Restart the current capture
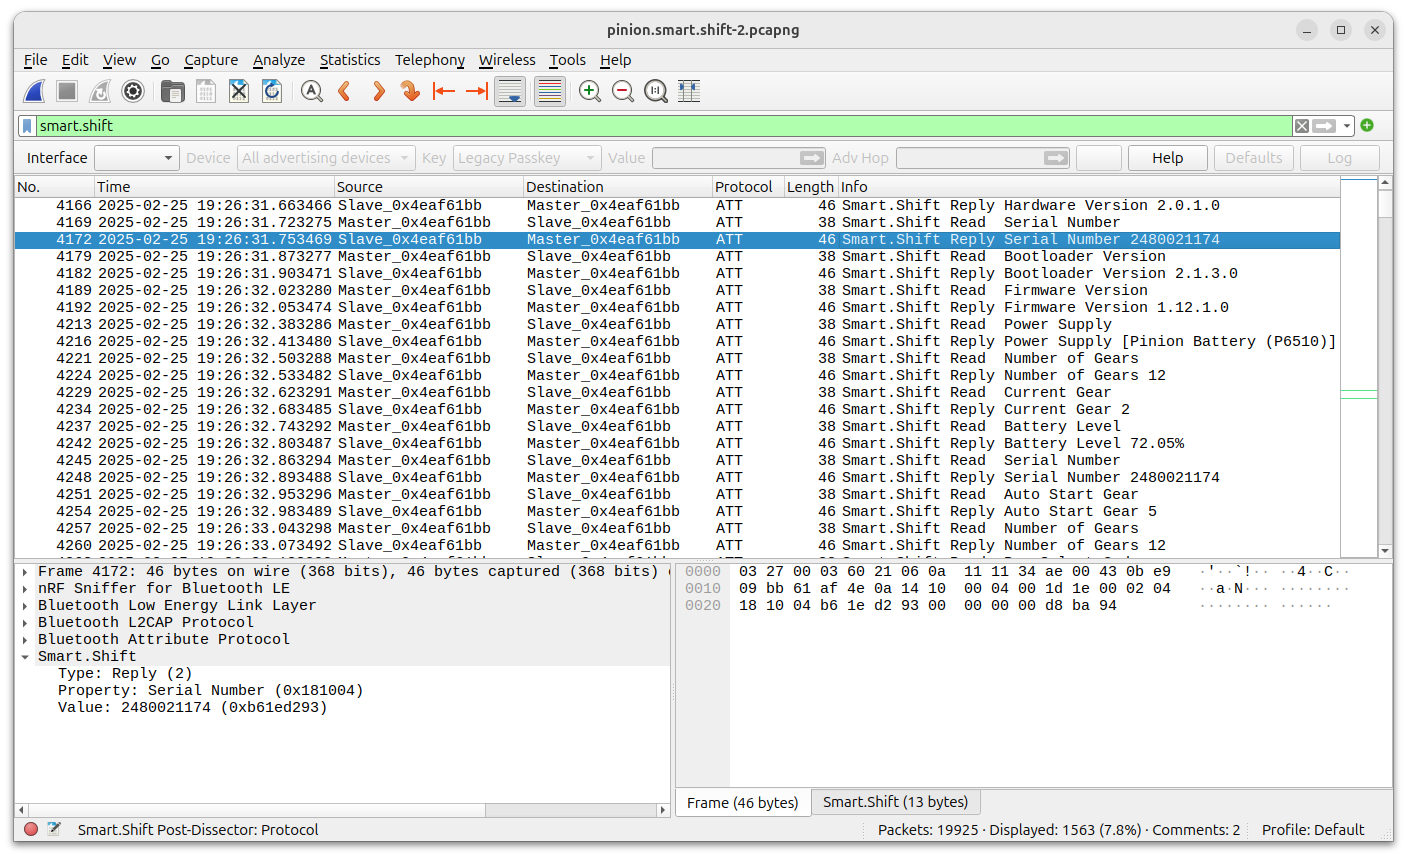1407x858 pixels. pos(100,92)
